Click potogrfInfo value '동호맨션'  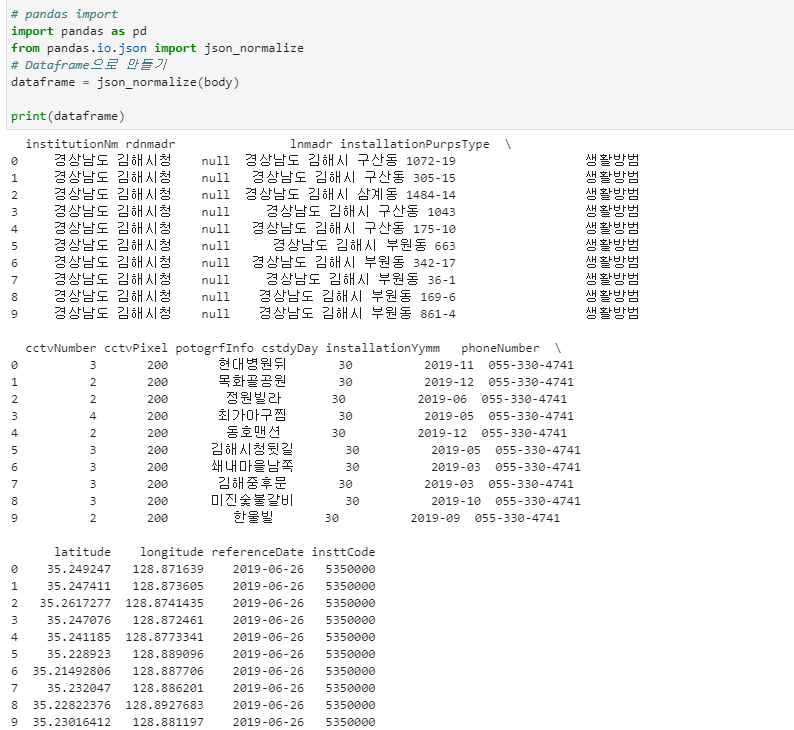(253, 432)
